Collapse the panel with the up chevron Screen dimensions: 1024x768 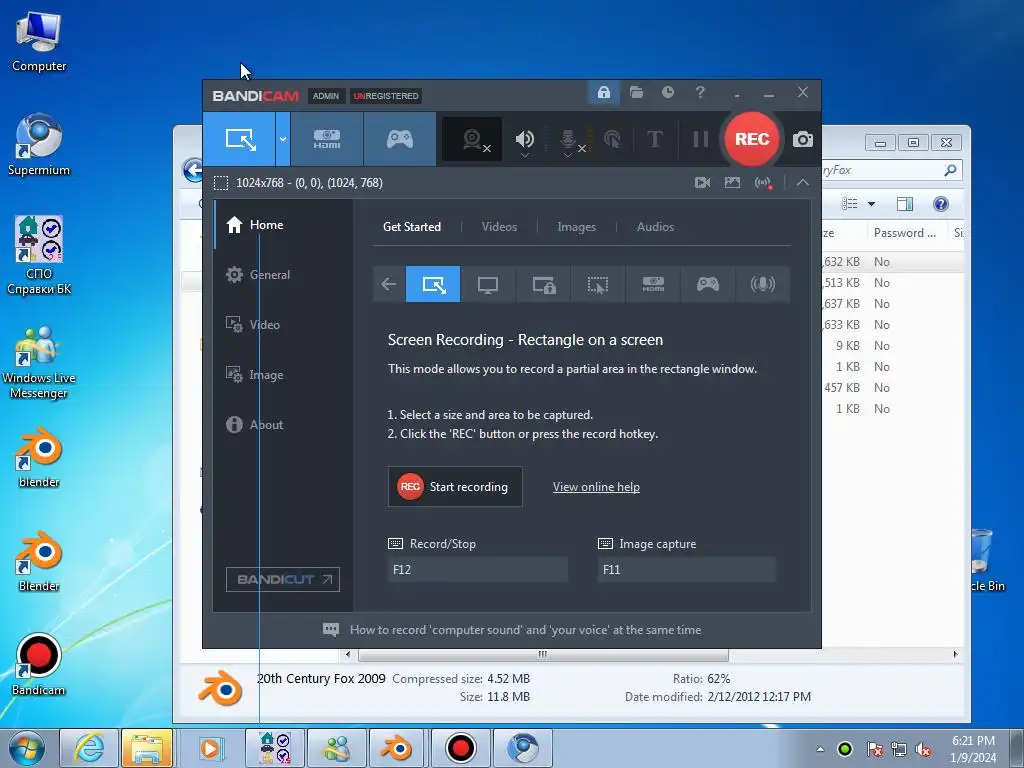tap(803, 183)
